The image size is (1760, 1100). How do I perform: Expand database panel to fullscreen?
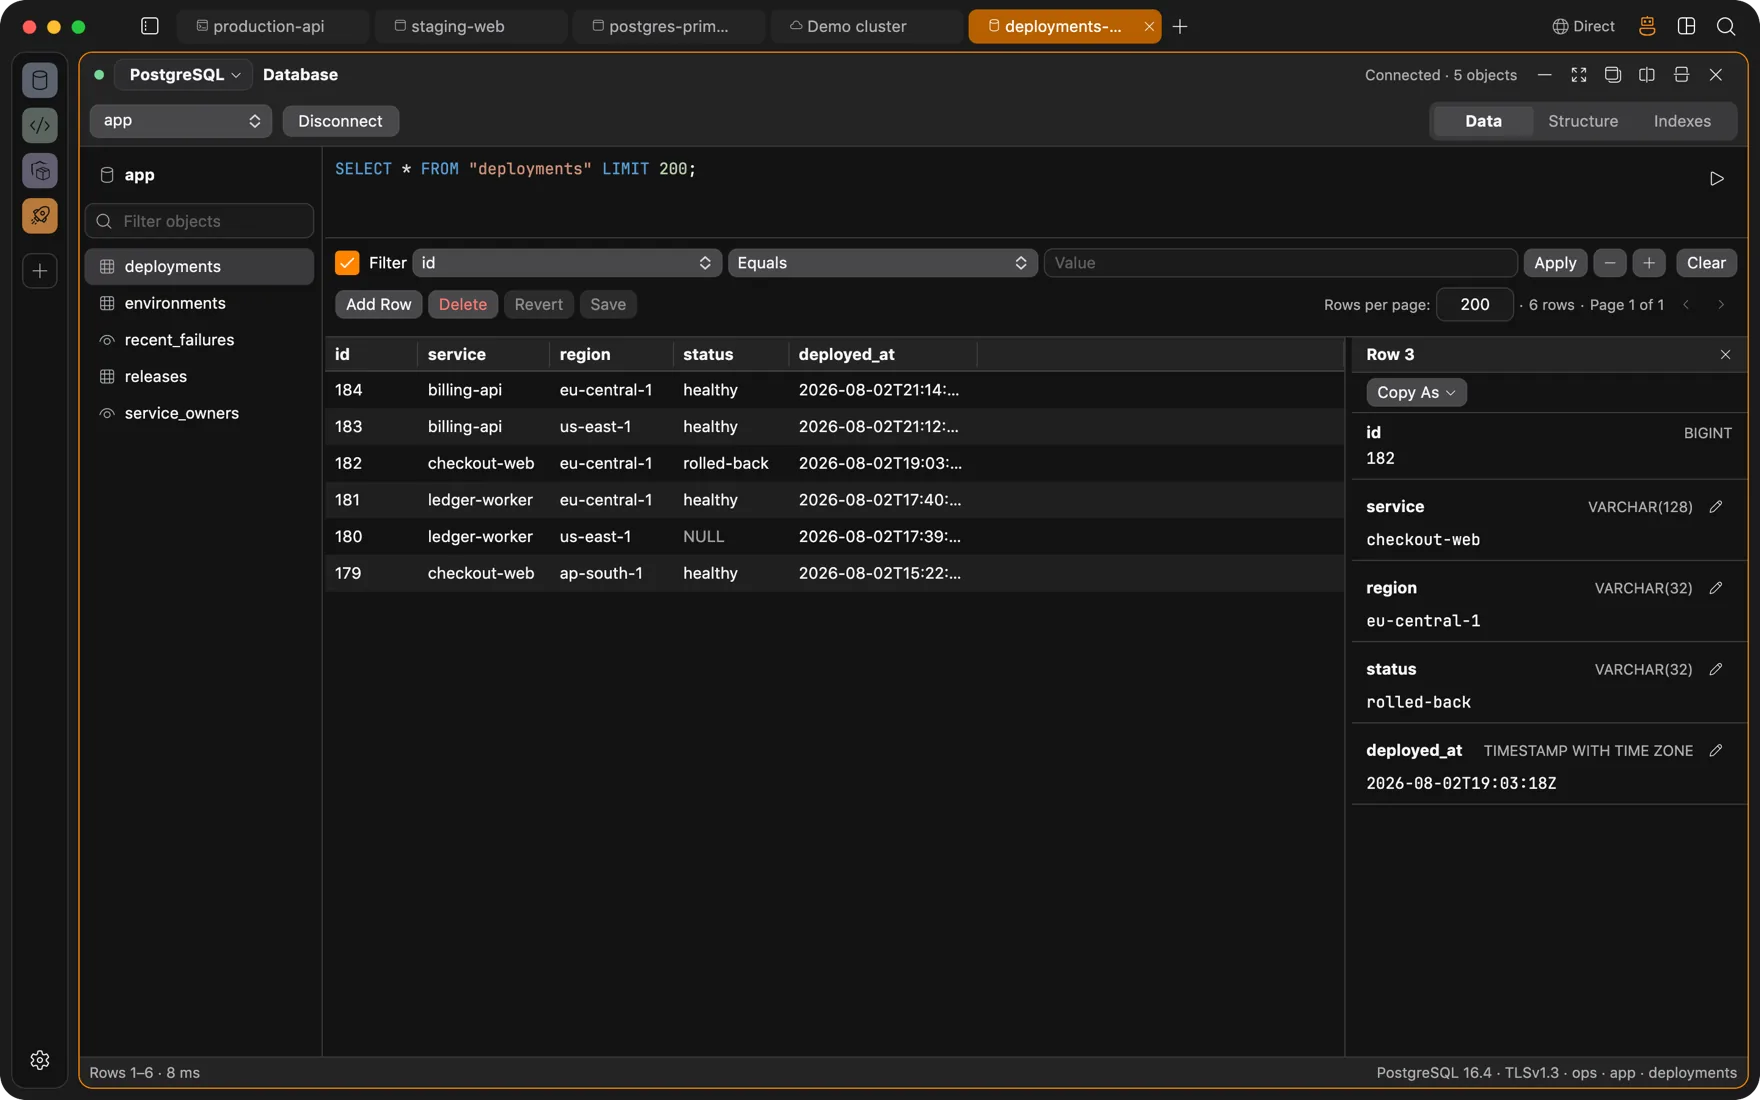[x=1579, y=75]
